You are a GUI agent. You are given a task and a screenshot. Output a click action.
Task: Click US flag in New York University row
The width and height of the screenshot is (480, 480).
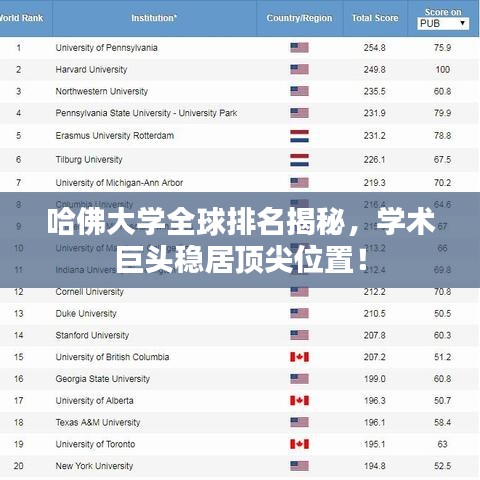tap(299, 466)
